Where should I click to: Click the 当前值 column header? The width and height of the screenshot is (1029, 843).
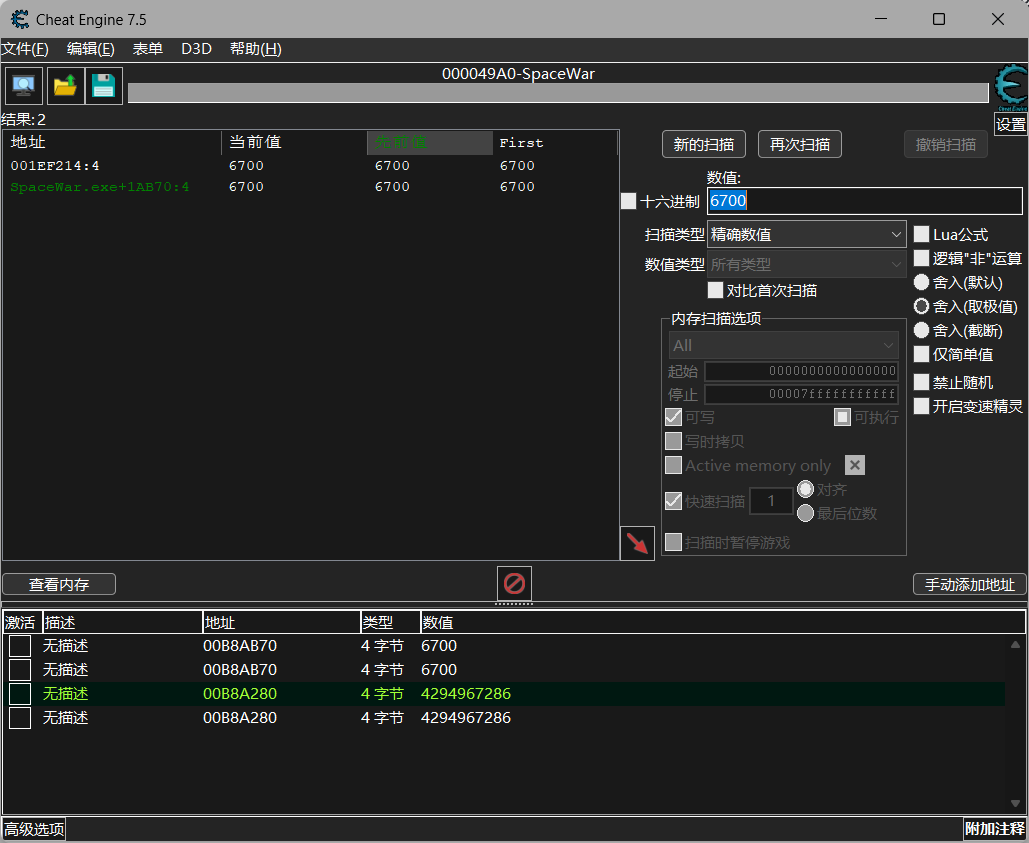point(294,142)
